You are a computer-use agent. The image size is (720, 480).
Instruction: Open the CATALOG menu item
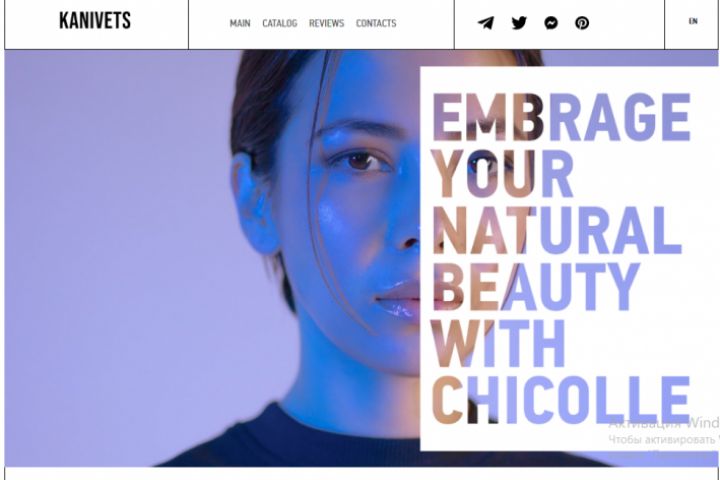pos(280,23)
